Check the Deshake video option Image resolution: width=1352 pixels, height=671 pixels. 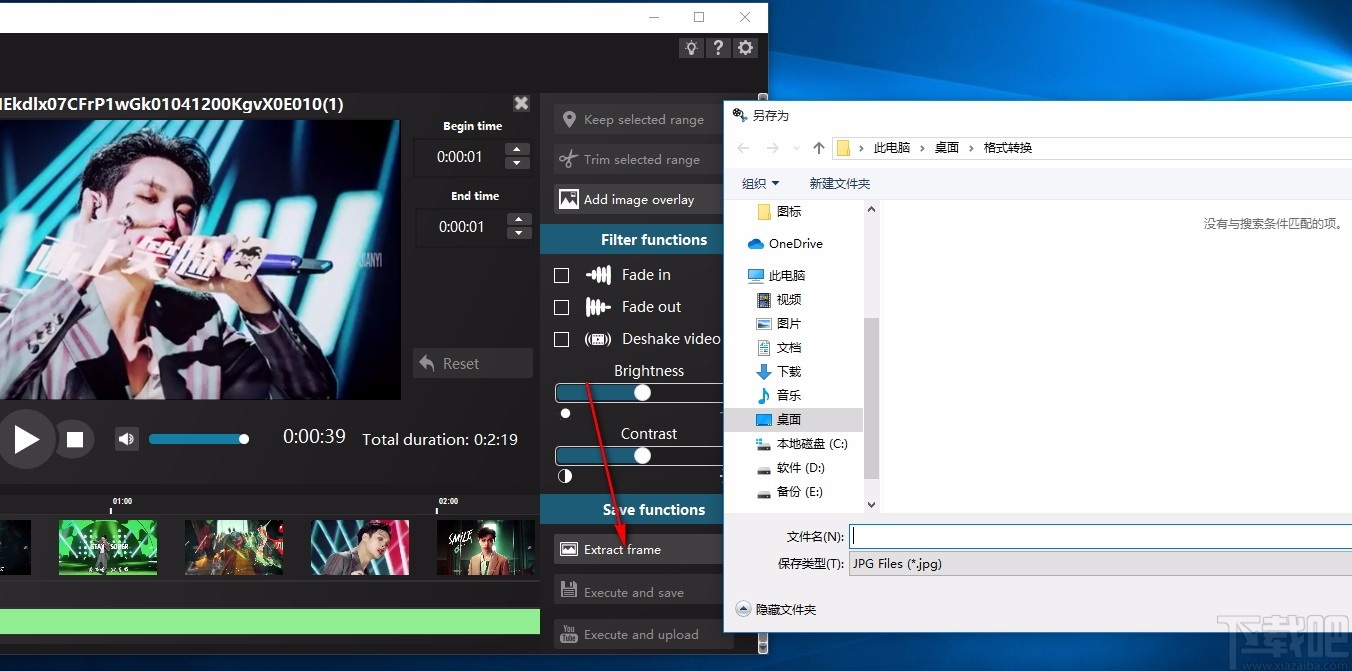pos(561,339)
